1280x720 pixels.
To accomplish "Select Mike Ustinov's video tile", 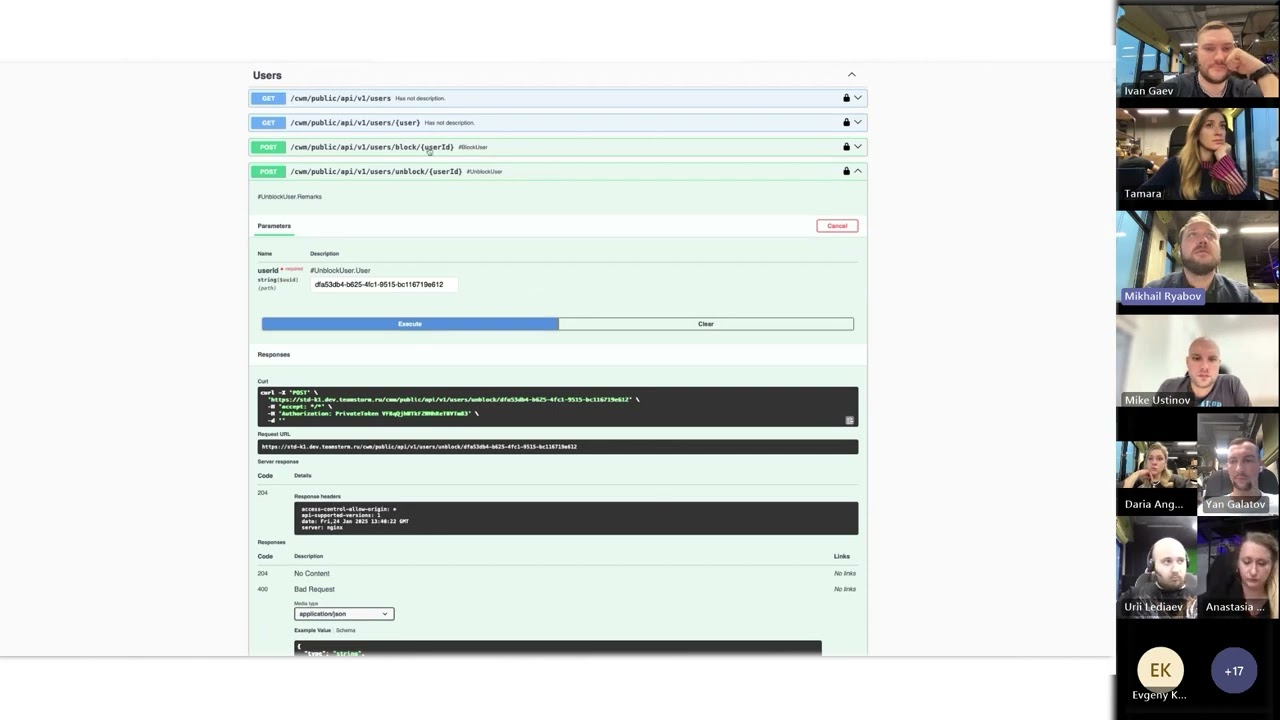I will pos(1198,361).
